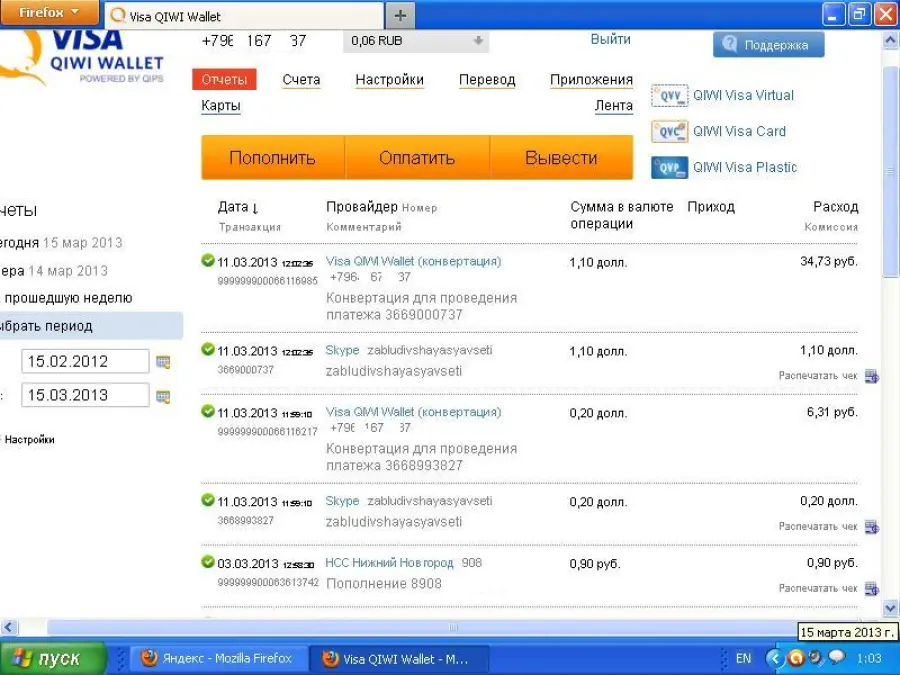Open НСС Нижний Новгород provider link
This screenshot has height=675, width=900.
pyautogui.click(x=389, y=563)
